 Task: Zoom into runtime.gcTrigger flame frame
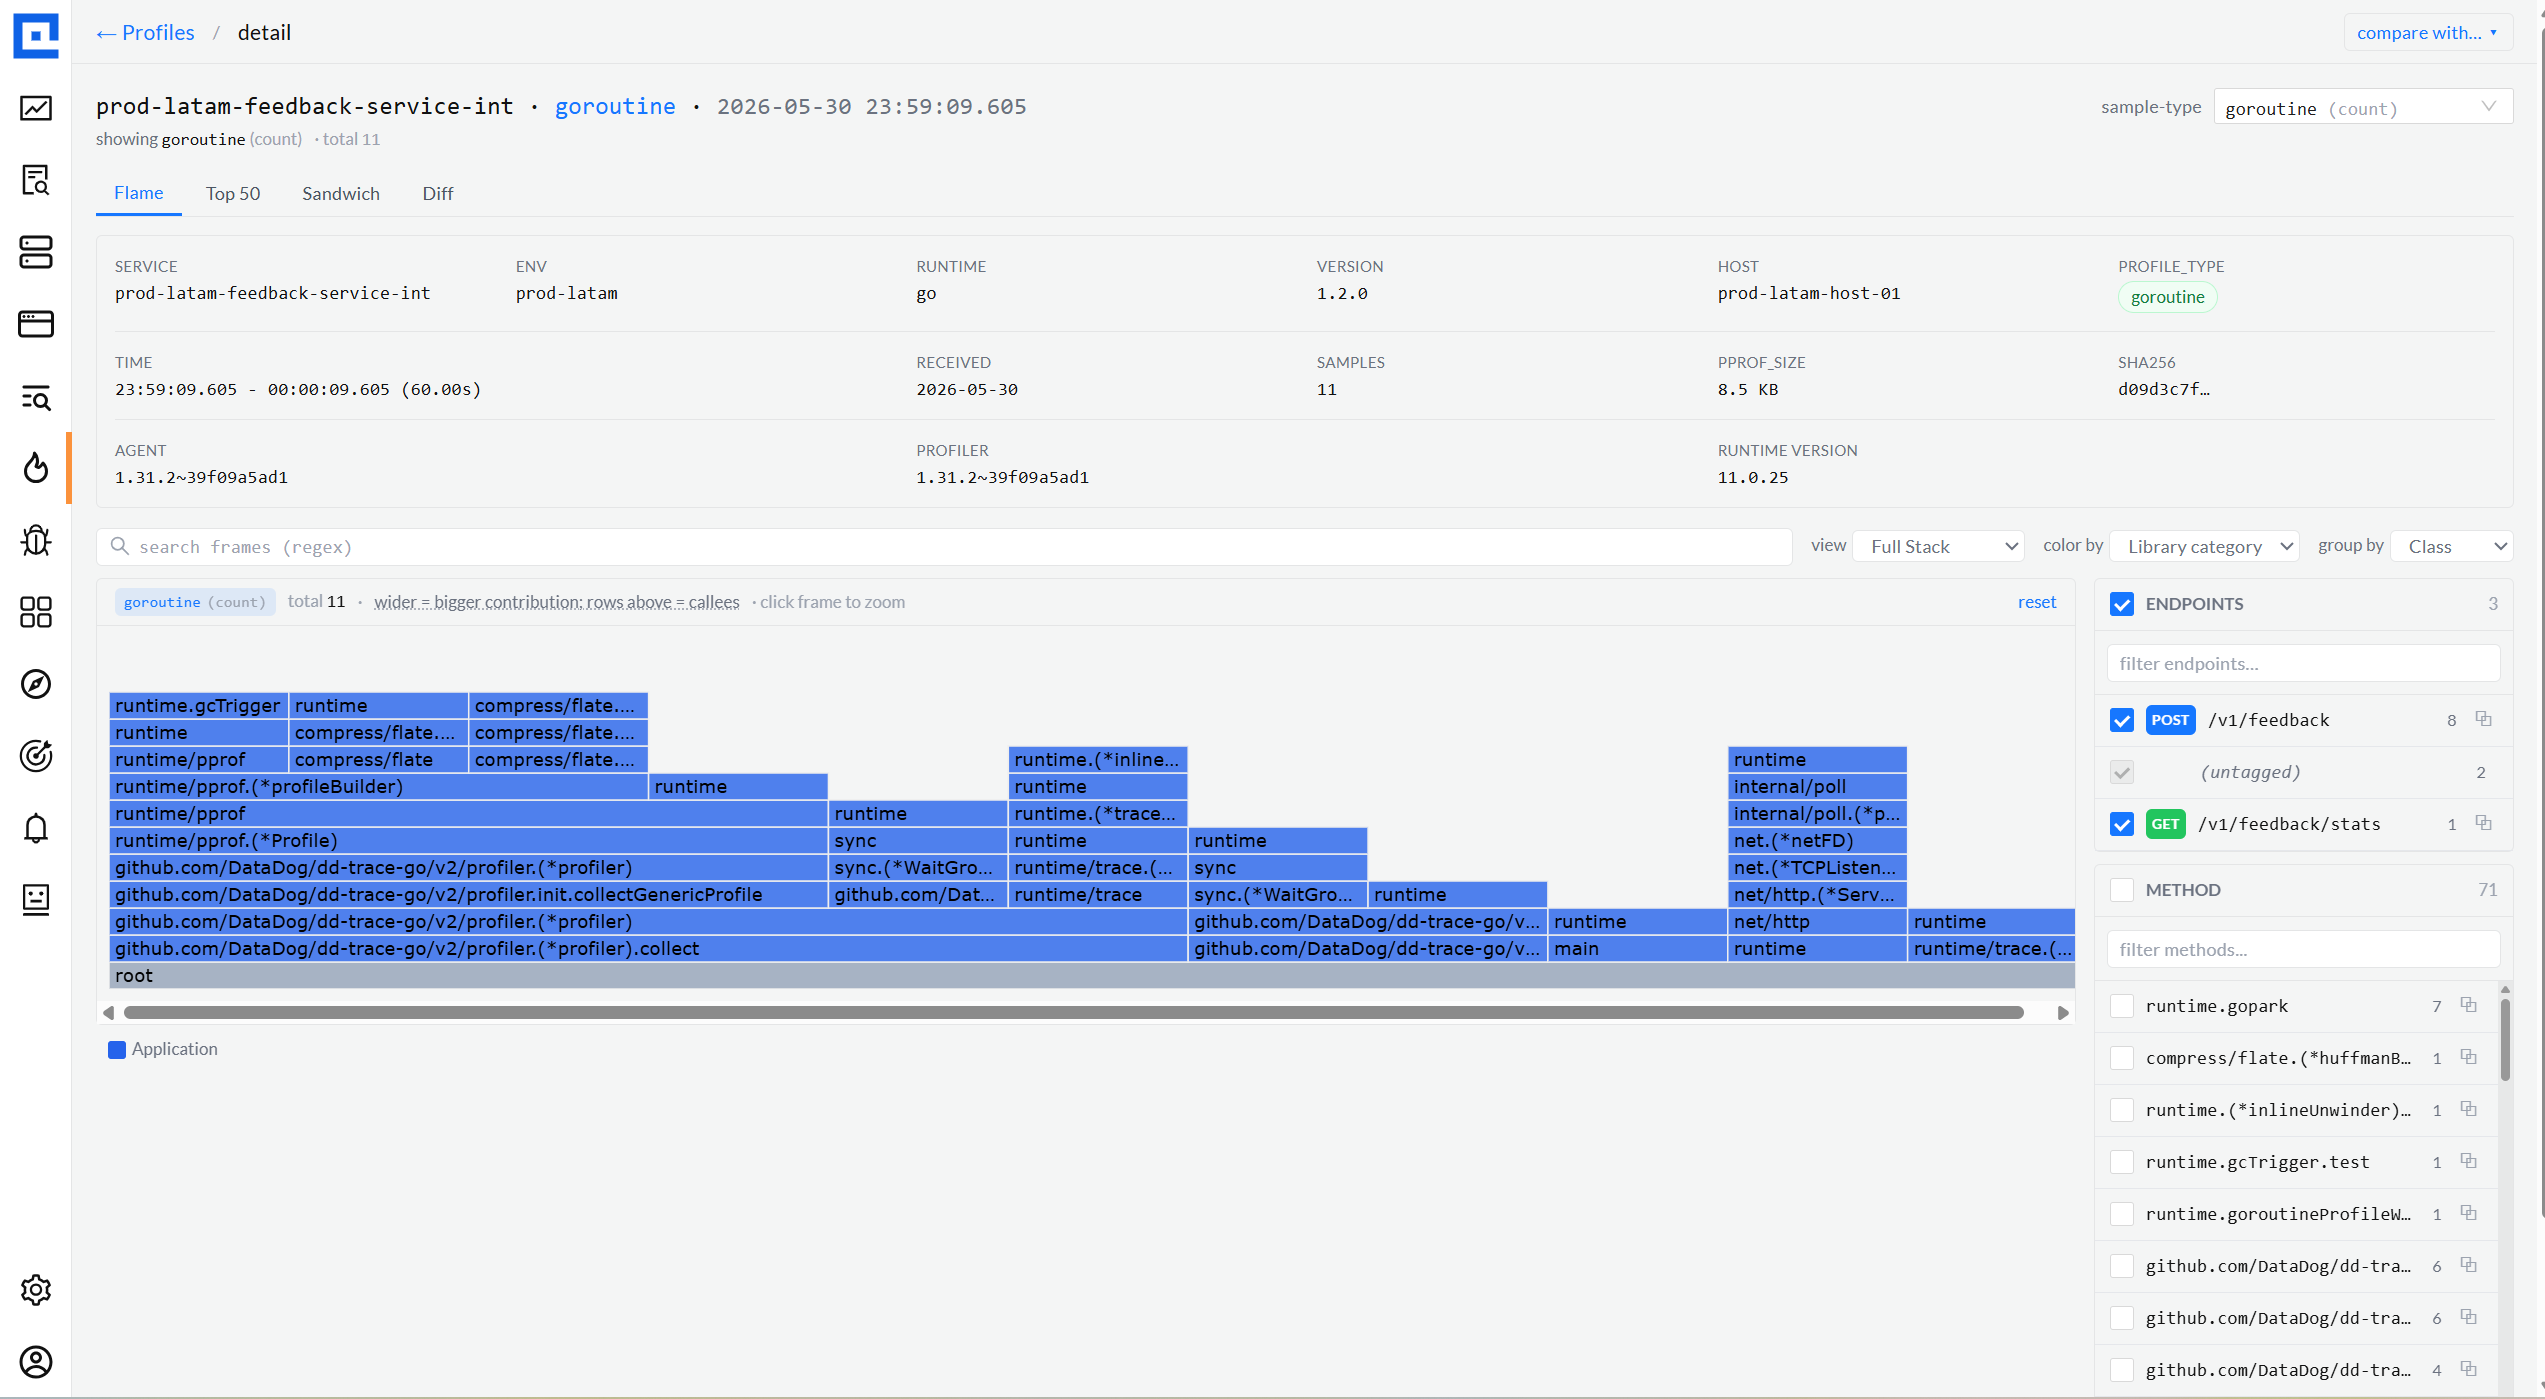(x=199, y=705)
